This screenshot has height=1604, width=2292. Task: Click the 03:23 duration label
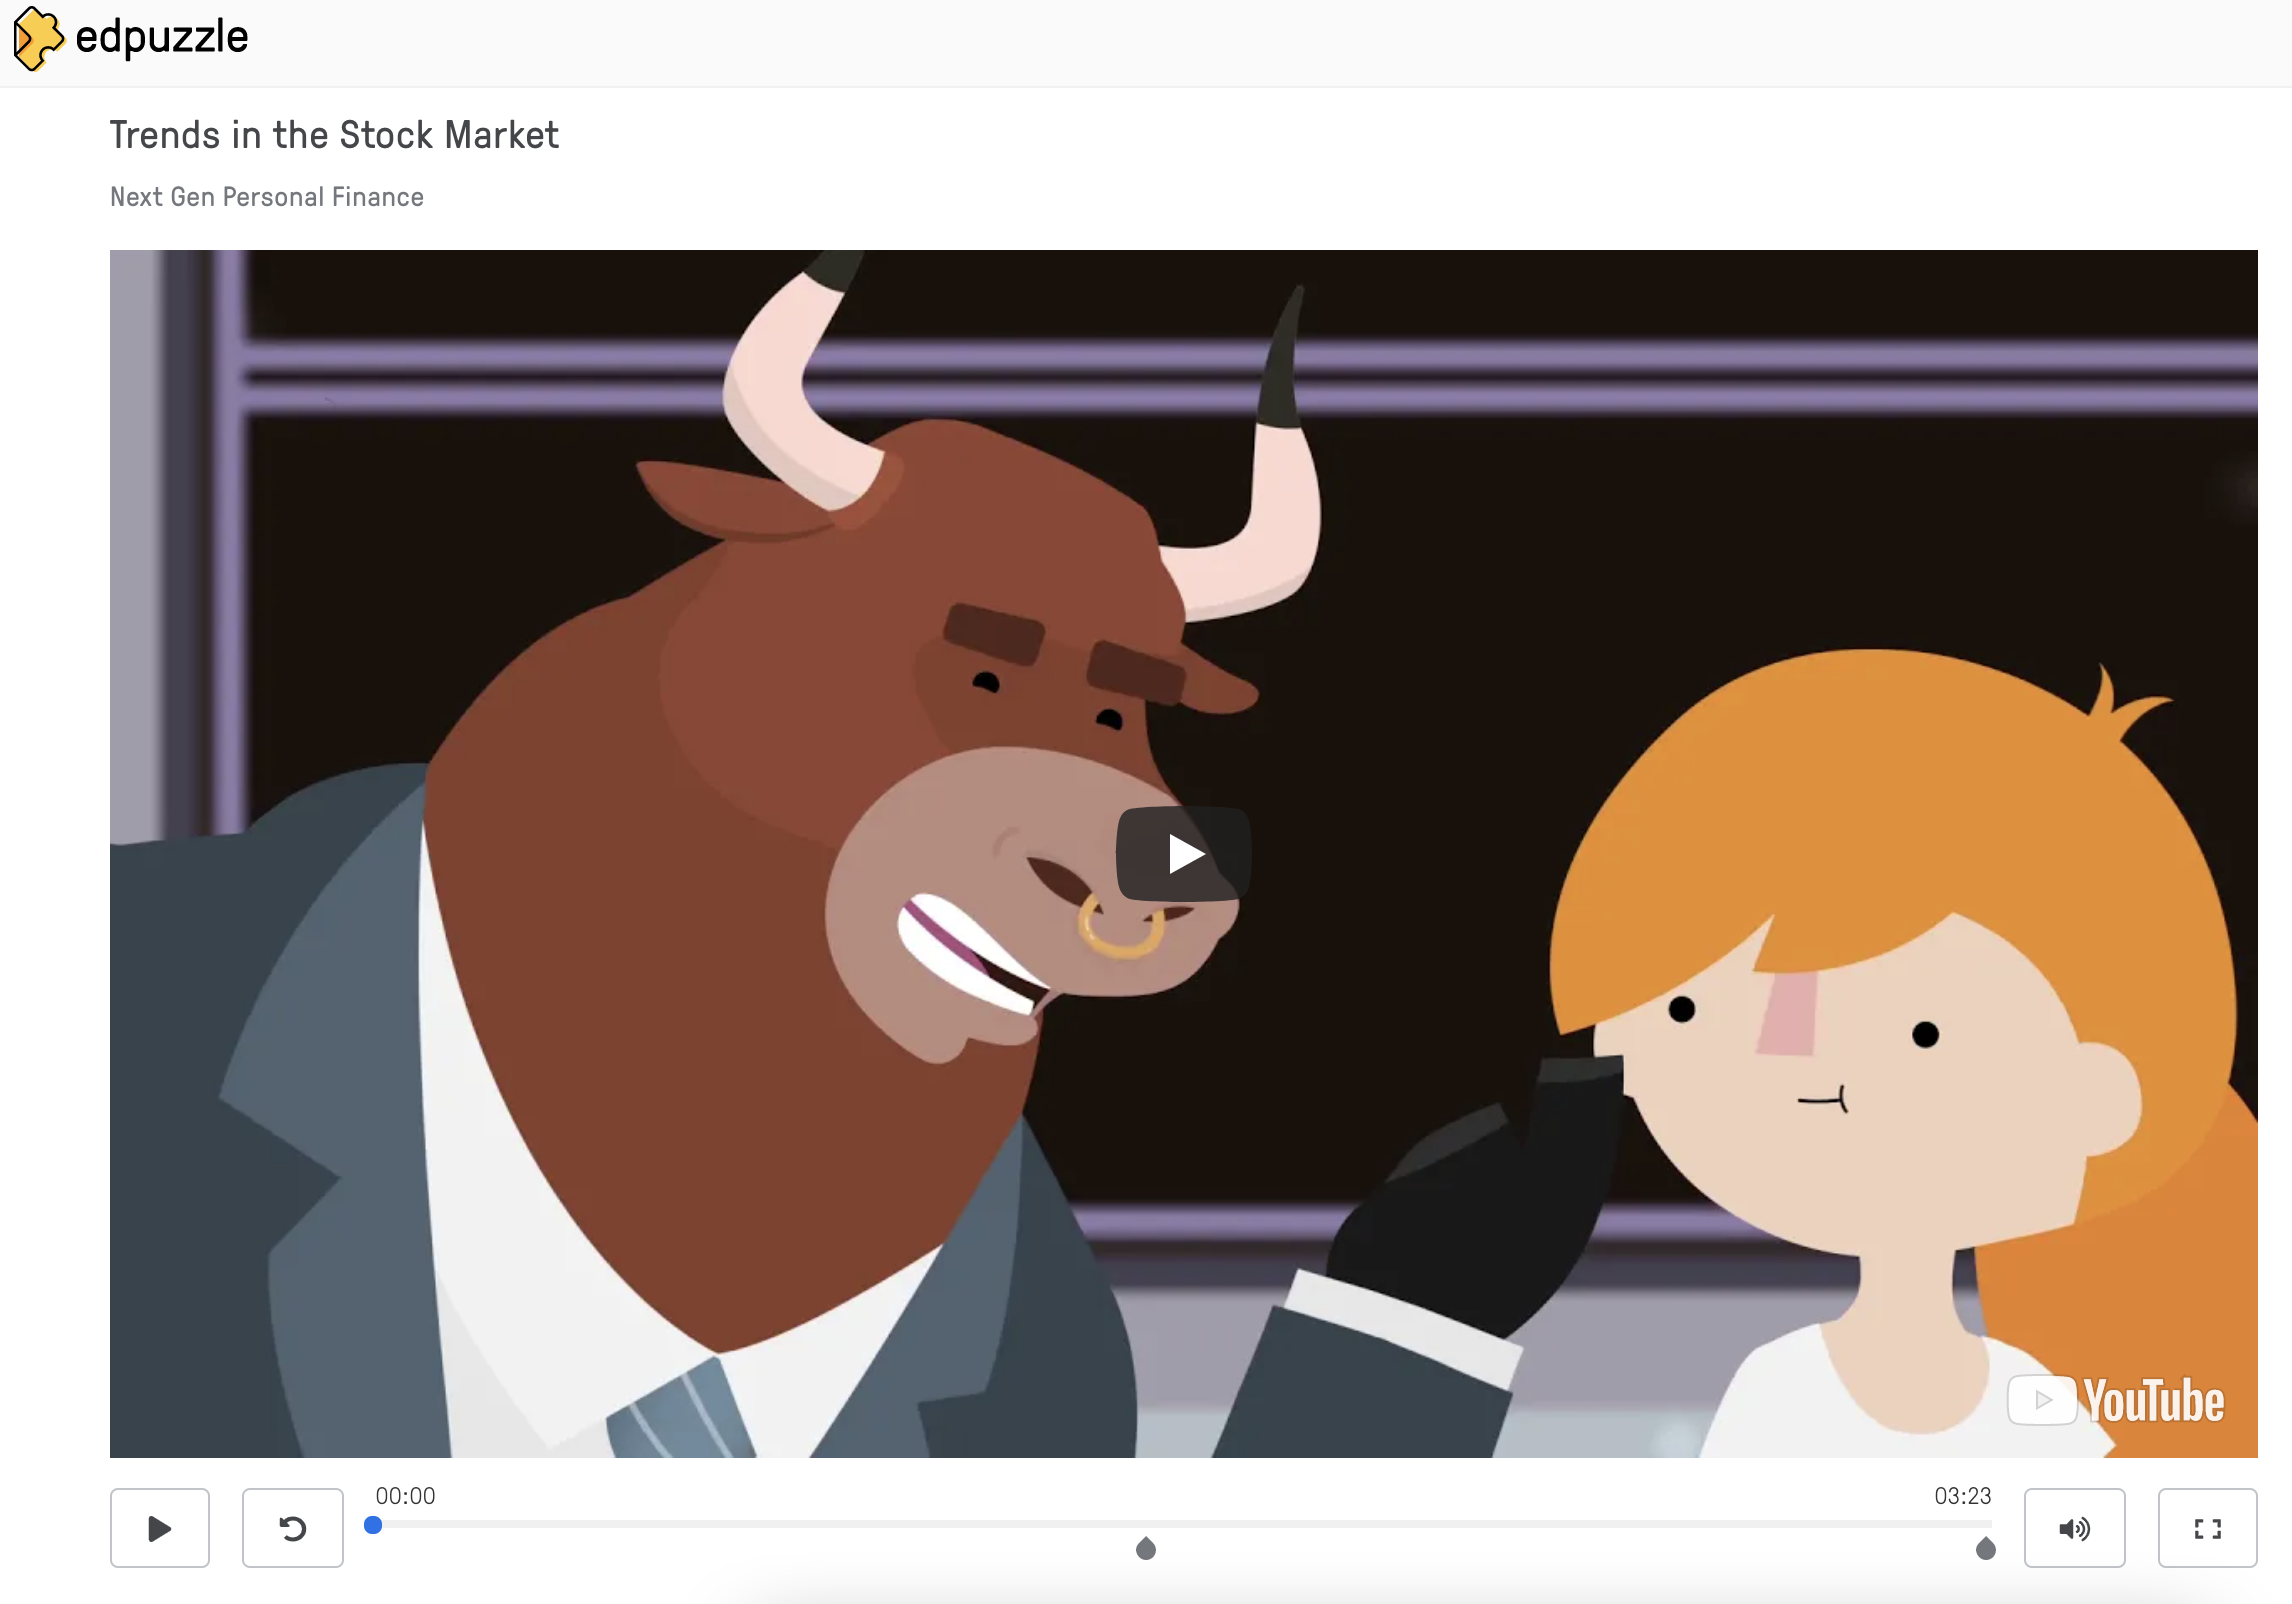click(1962, 1496)
